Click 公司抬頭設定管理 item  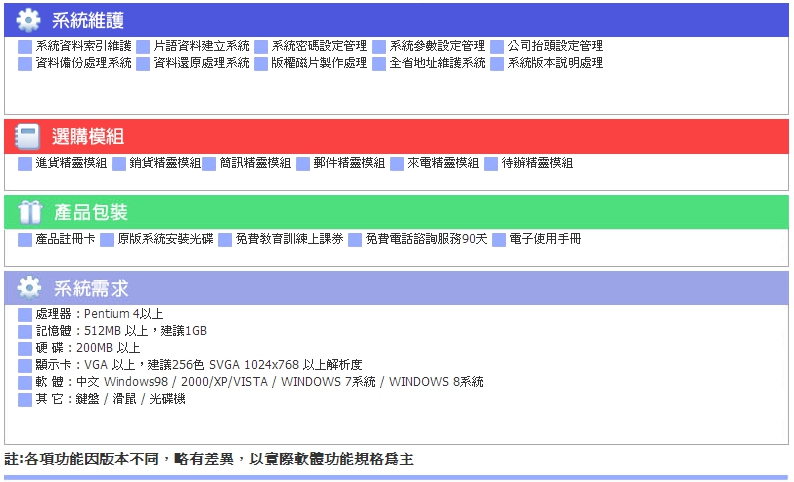click(555, 46)
